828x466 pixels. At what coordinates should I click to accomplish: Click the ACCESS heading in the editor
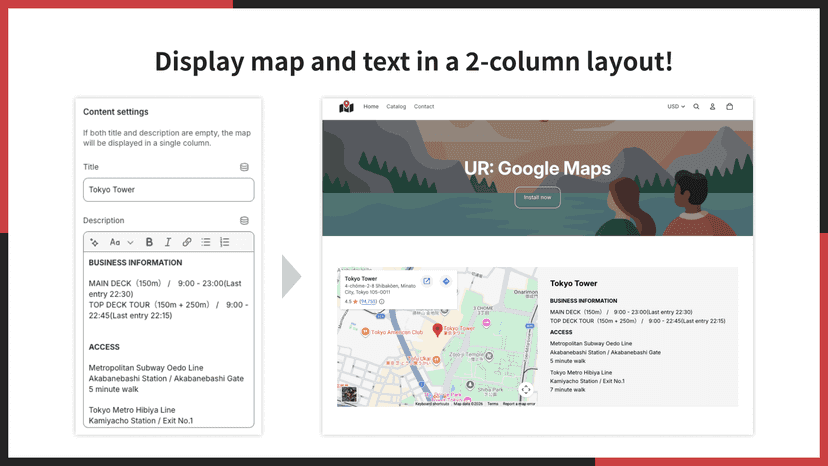(x=104, y=347)
